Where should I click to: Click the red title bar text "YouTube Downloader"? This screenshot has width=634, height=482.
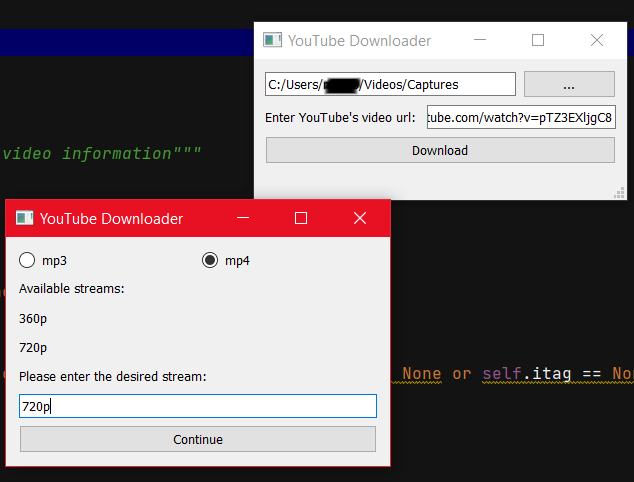[111, 219]
